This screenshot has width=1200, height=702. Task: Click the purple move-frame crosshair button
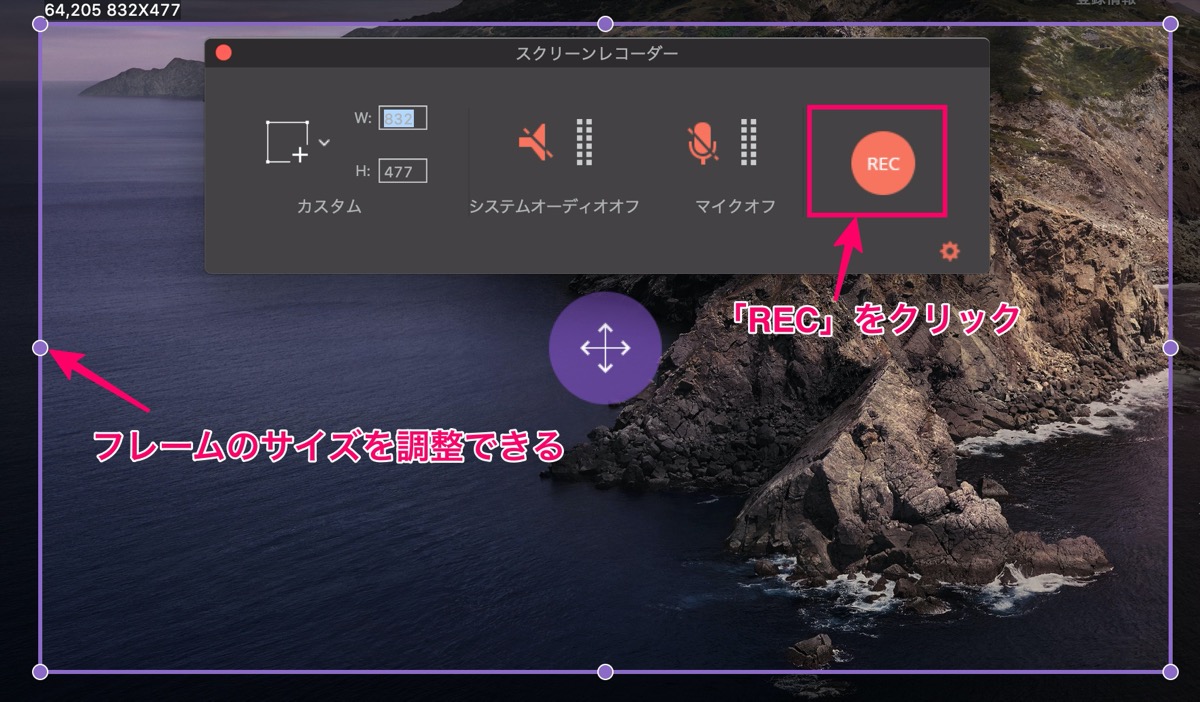click(x=605, y=348)
